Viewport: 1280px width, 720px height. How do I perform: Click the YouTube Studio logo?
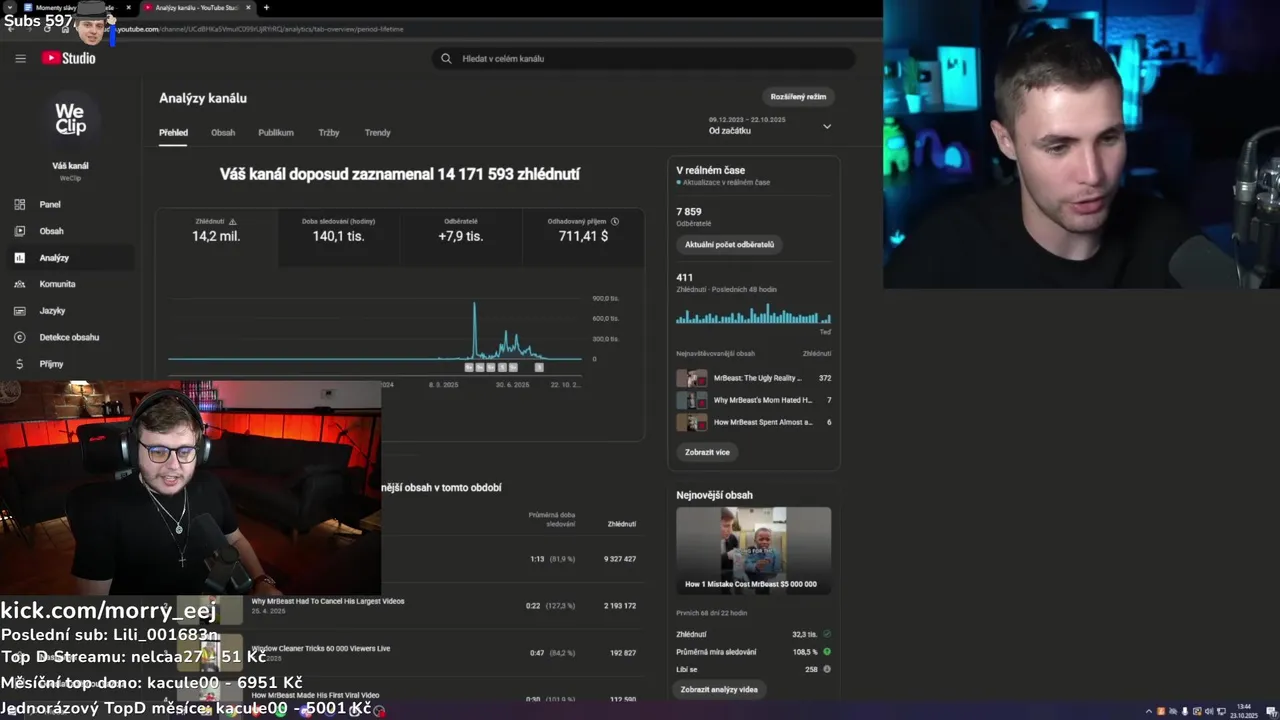69,58
